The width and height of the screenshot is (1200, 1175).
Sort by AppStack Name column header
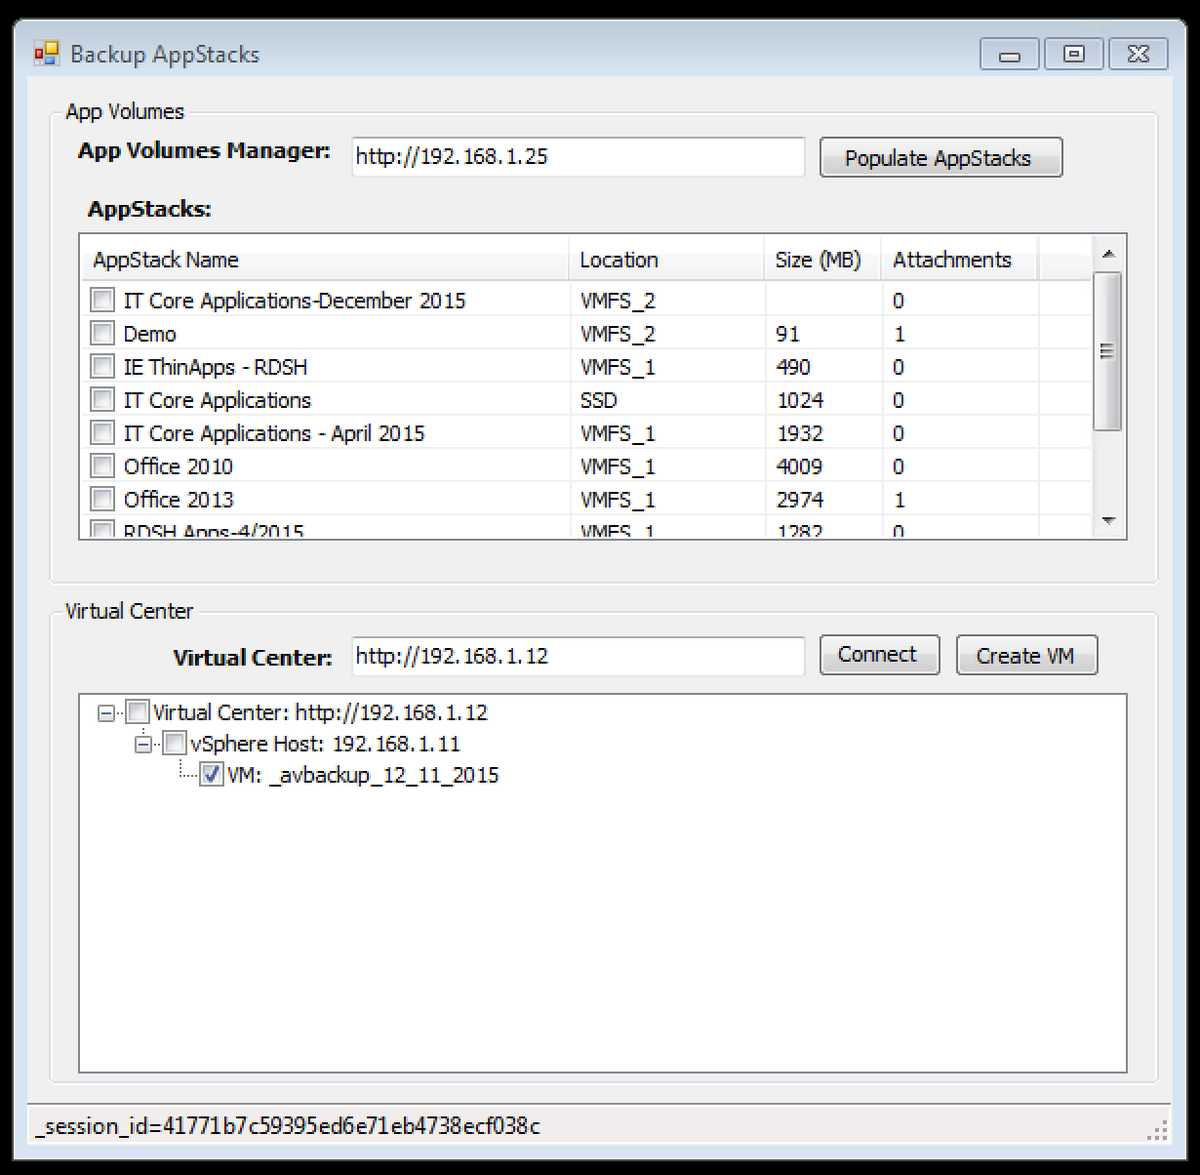click(324, 259)
